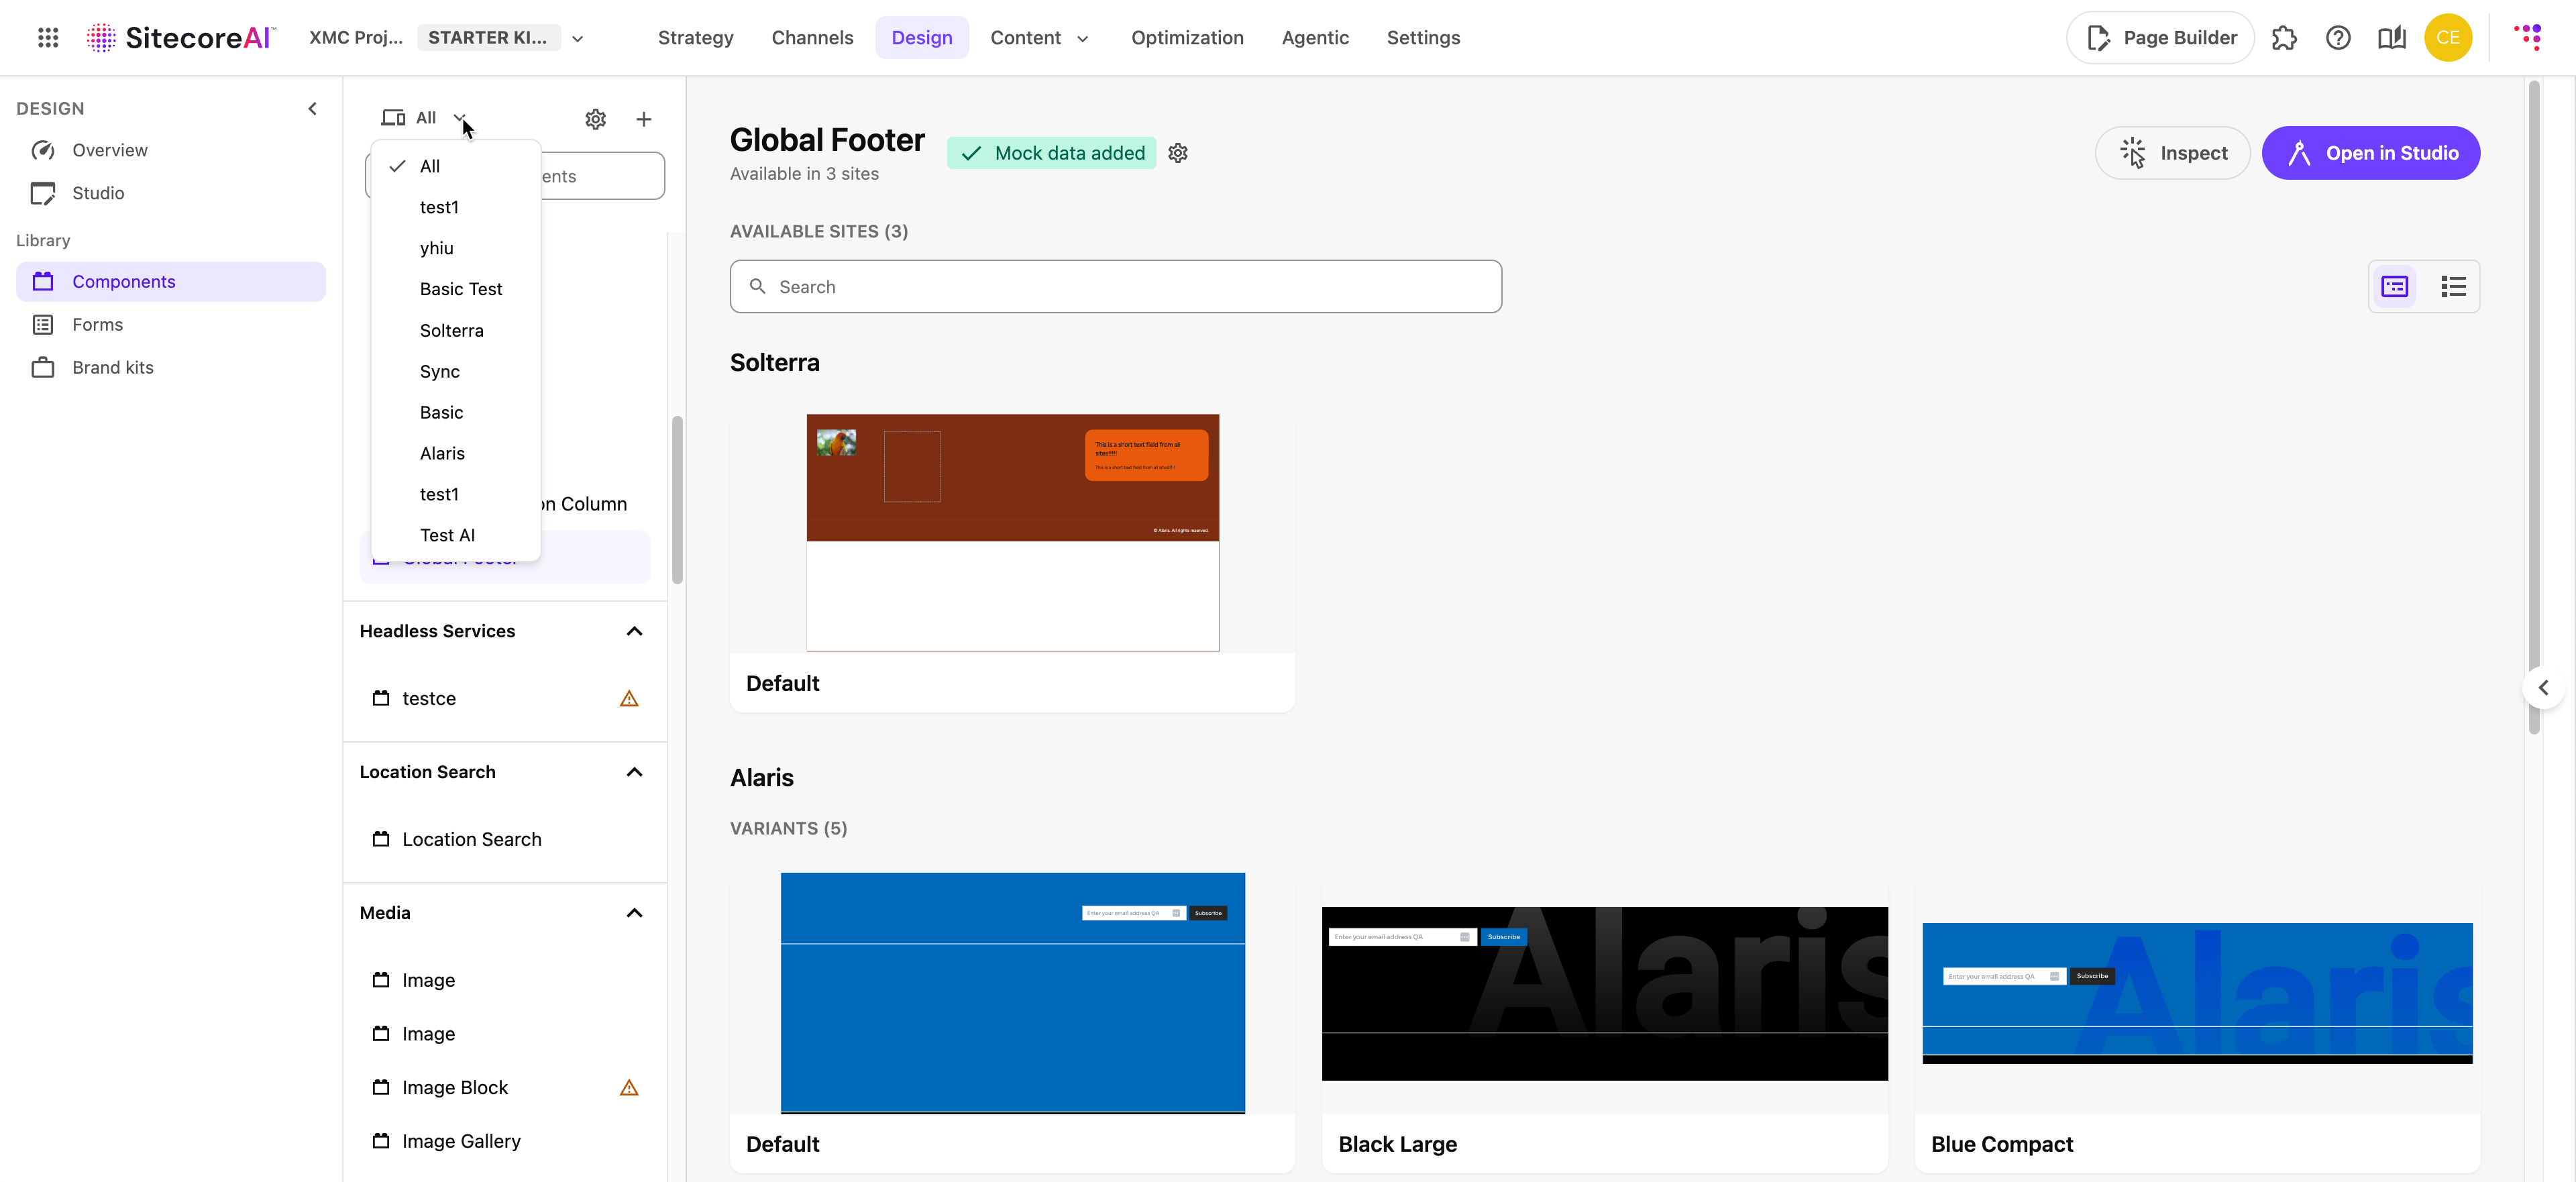Open the Blue Compact variant thumbnail
The height and width of the screenshot is (1182, 2576).
tap(2197, 993)
